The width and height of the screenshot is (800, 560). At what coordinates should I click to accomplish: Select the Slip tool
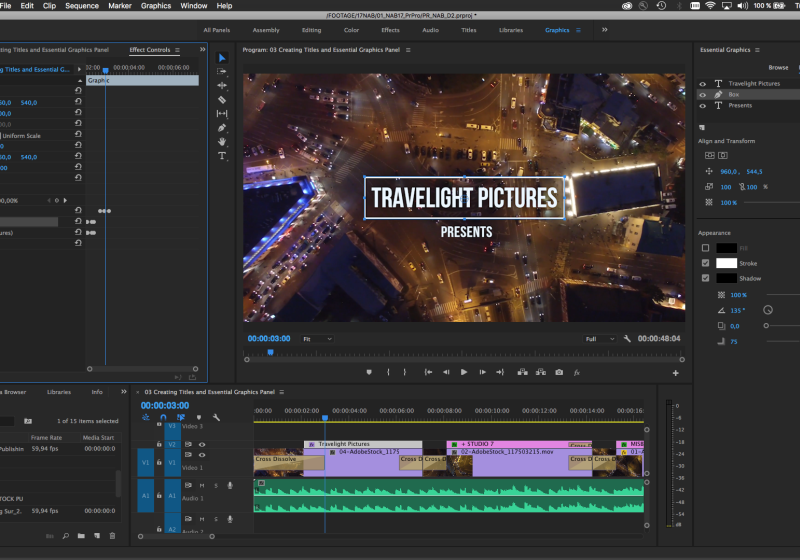pyautogui.click(x=222, y=113)
